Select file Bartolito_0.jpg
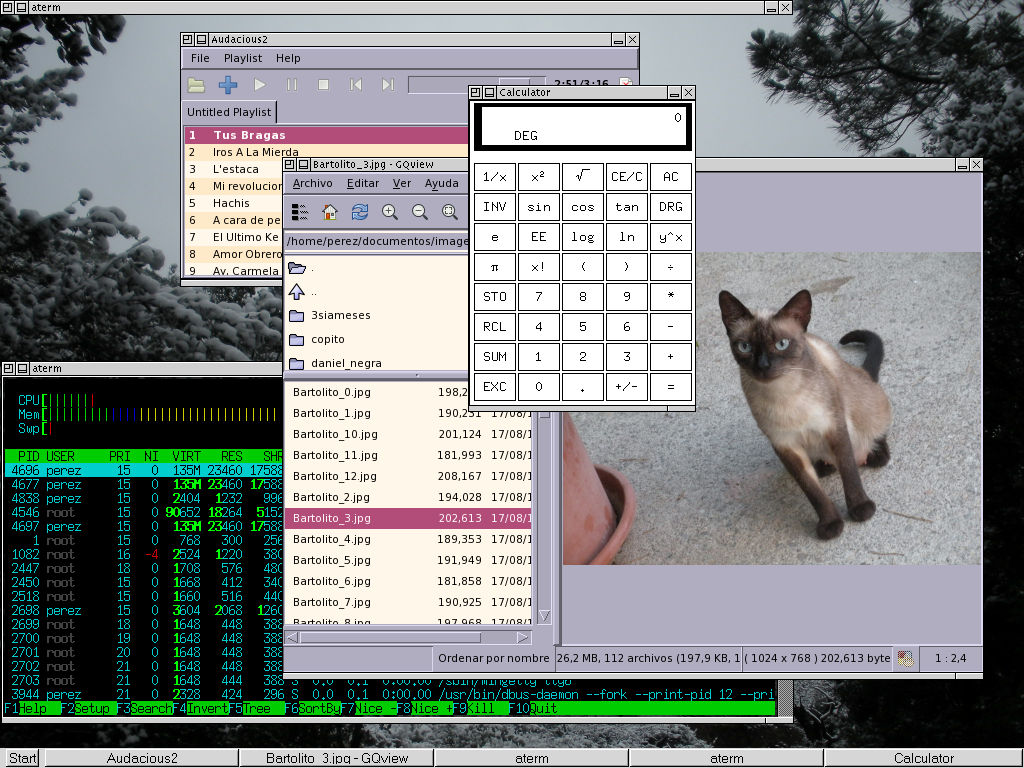This screenshot has width=1024, height=768. click(x=377, y=392)
